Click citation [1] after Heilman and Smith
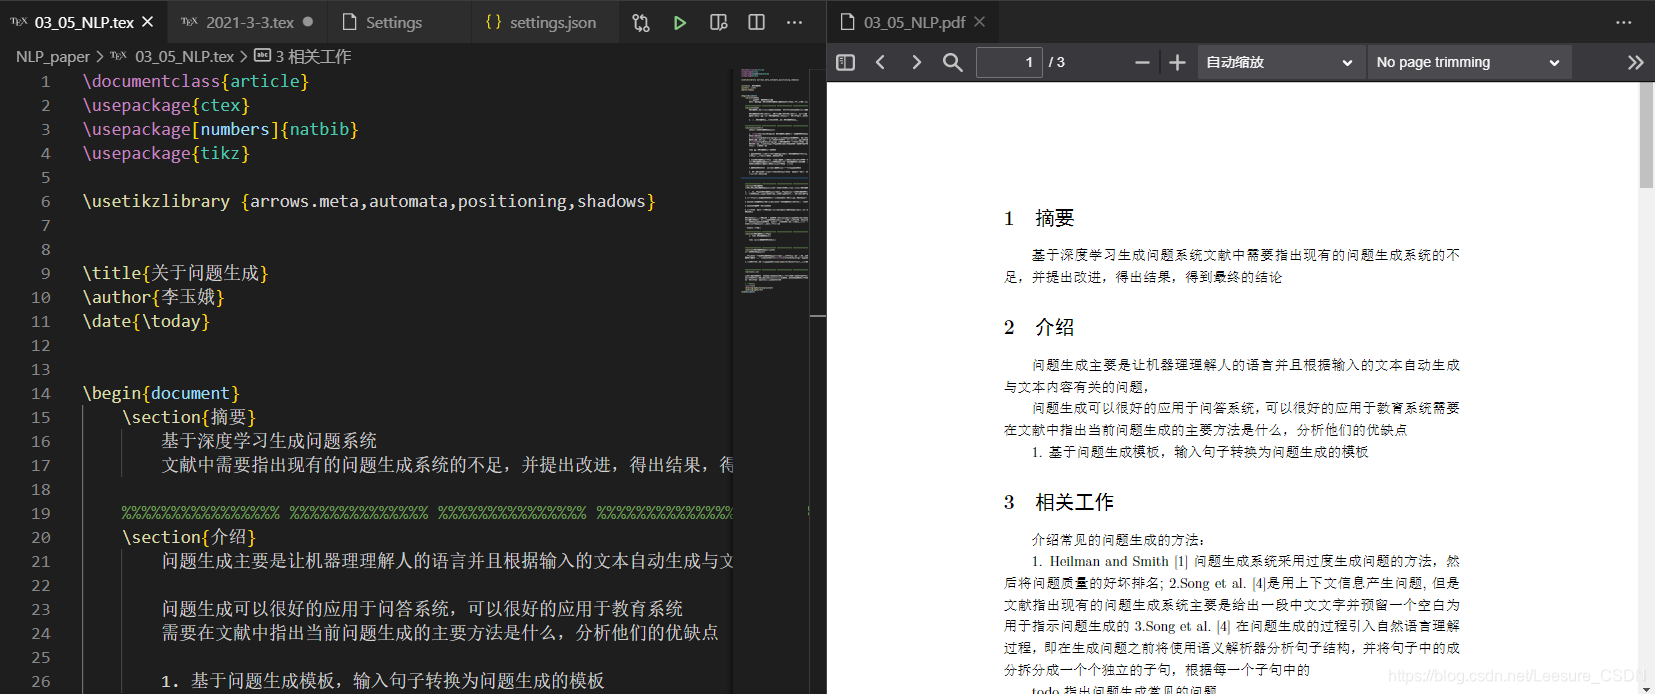This screenshot has width=1655, height=694. click(x=1181, y=562)
